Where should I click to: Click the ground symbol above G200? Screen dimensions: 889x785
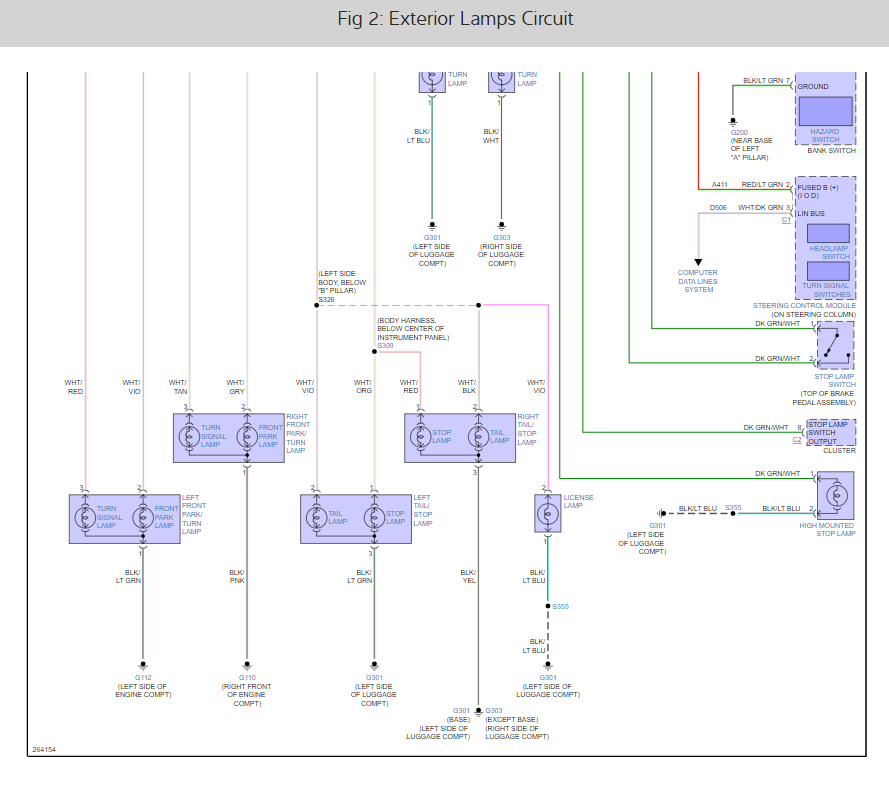[x=733, y=121]
